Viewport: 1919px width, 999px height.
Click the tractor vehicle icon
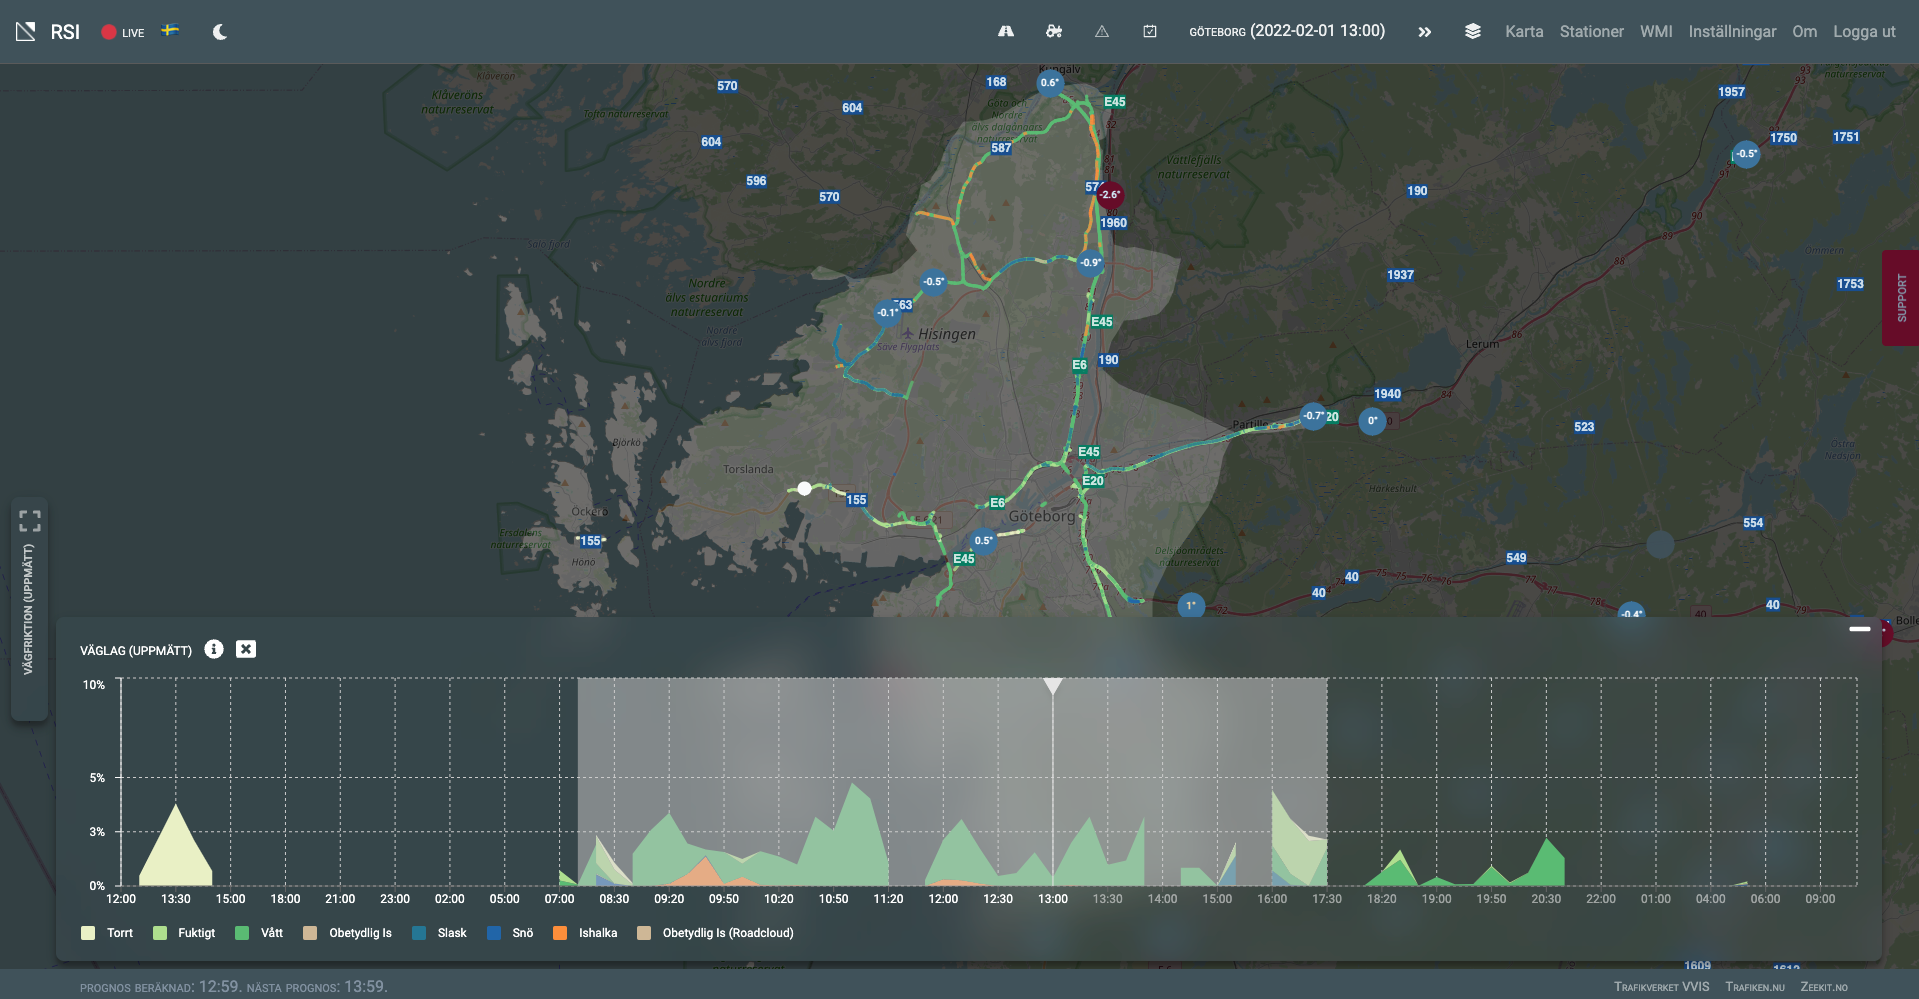tap(1054, 32)
